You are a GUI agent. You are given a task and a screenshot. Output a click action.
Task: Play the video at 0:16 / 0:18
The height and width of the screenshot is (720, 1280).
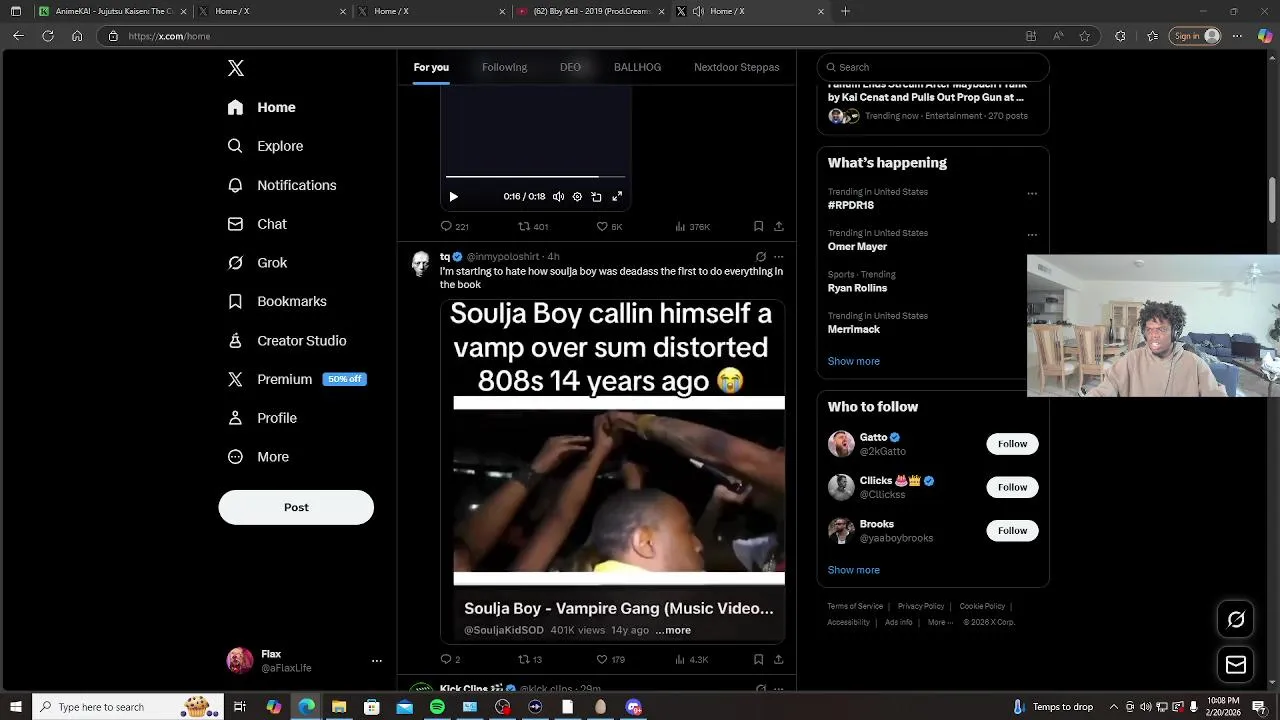pyautogui.click(x=453, y=197)
